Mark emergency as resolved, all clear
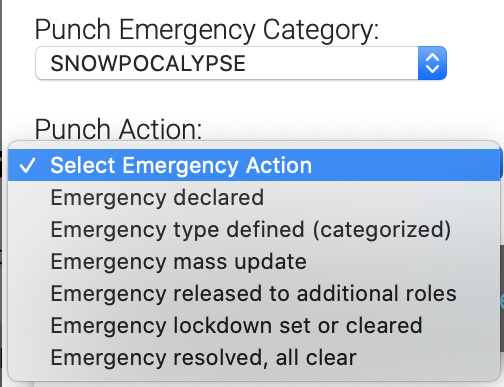 254,357
